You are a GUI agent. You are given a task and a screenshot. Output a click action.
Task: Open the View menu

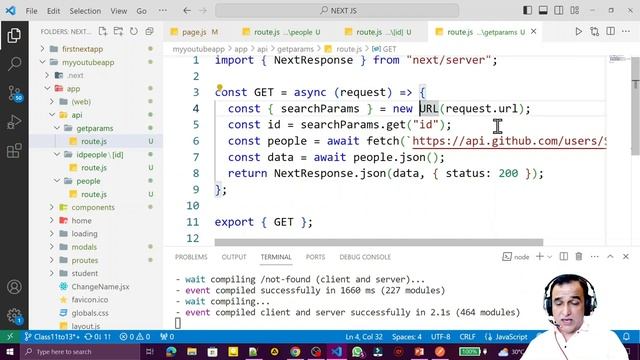tap(118, 11)
